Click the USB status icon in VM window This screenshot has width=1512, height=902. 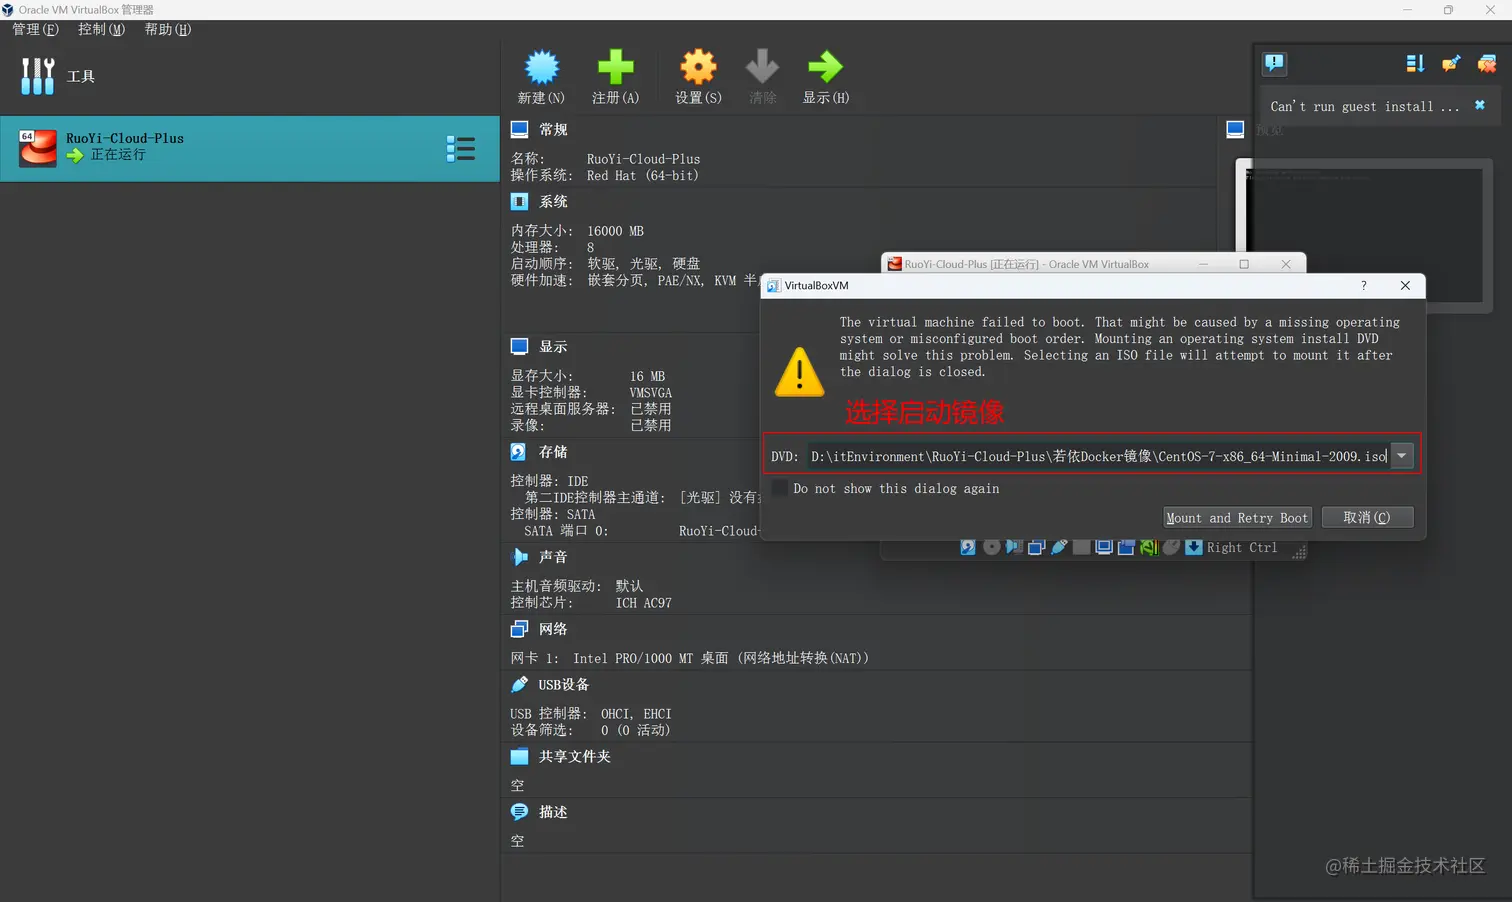pos(1059,547)
